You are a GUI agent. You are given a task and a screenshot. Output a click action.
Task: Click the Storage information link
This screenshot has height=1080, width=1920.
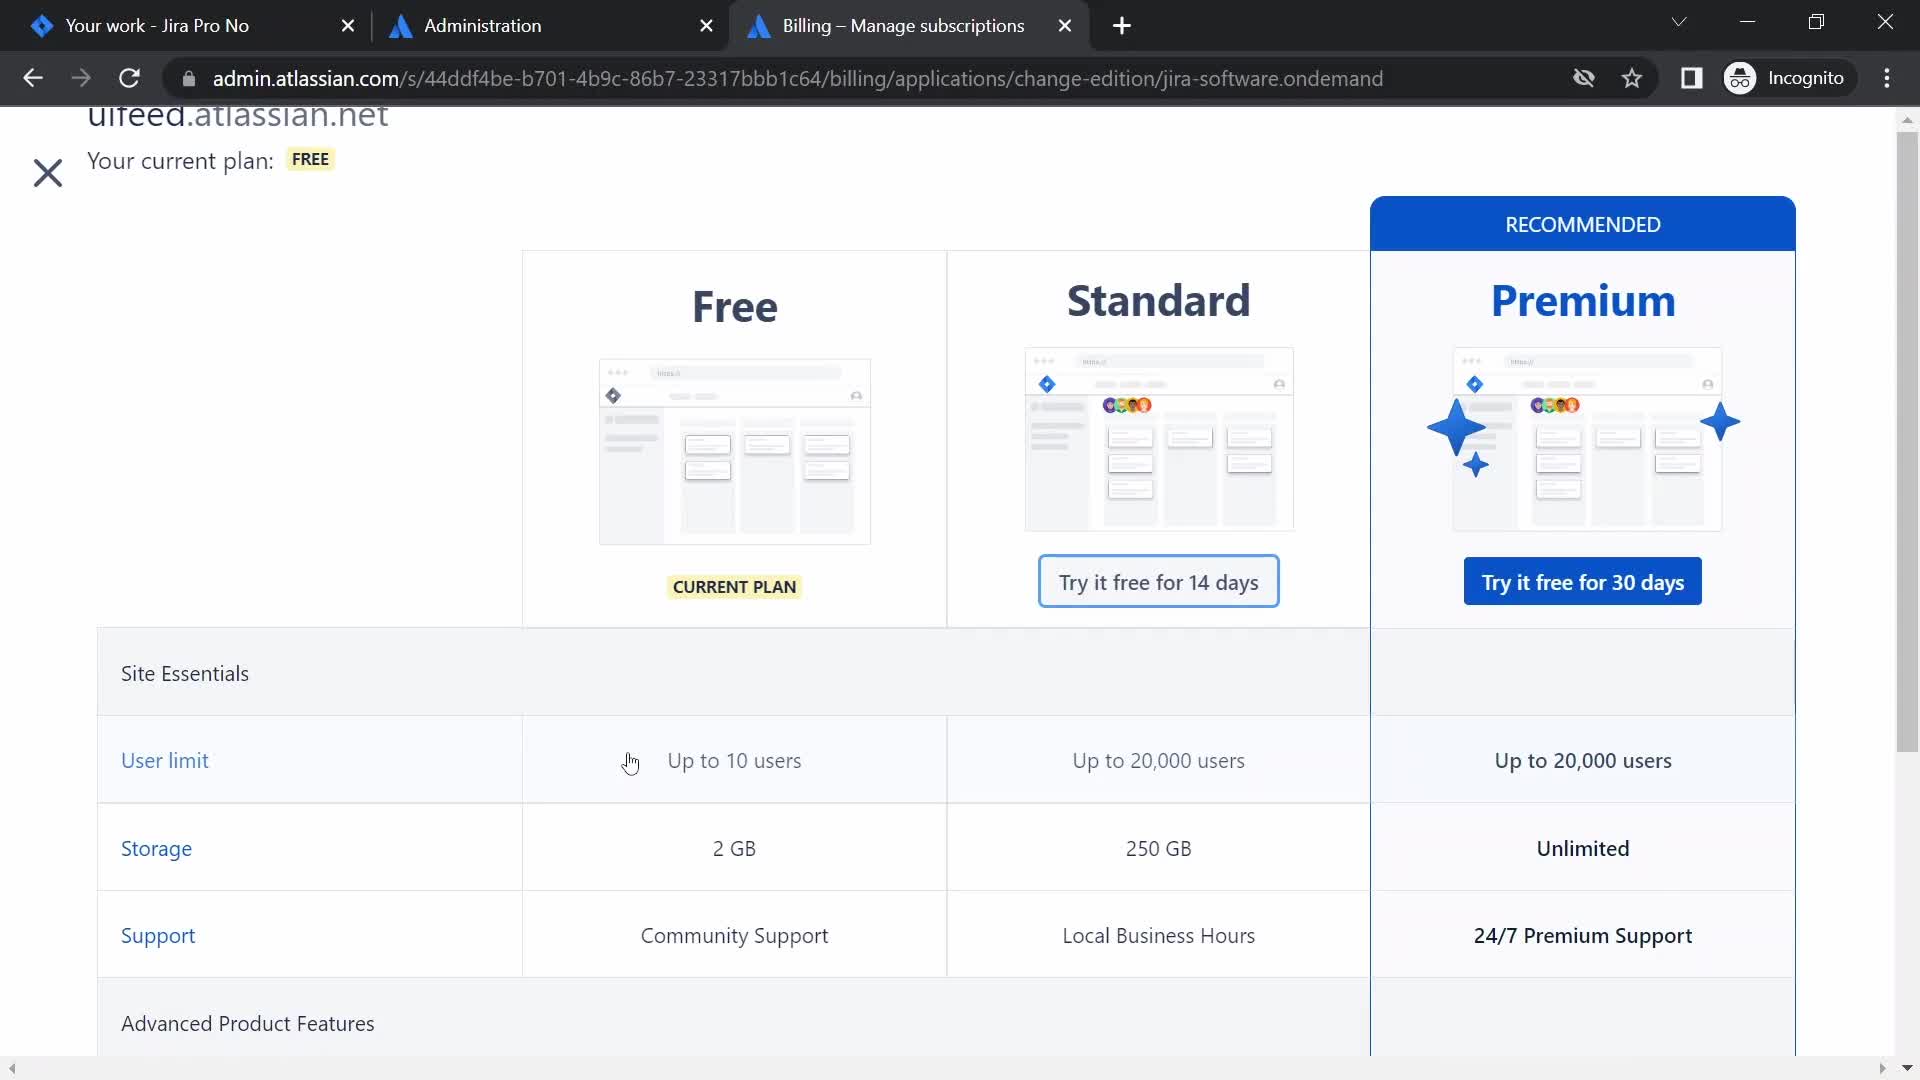pyautogui.click(x=157, y=847)
